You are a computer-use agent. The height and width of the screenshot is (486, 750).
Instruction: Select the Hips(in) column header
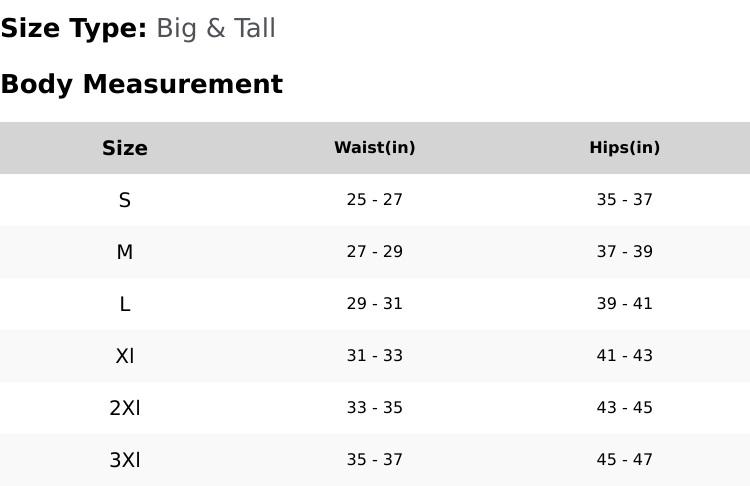tap(625, 148)
